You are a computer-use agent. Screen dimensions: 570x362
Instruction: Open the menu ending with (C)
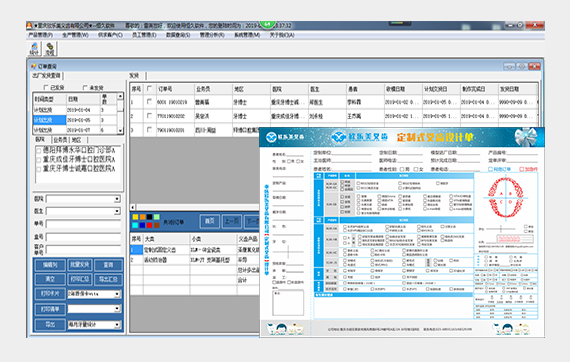pos(110,35)
